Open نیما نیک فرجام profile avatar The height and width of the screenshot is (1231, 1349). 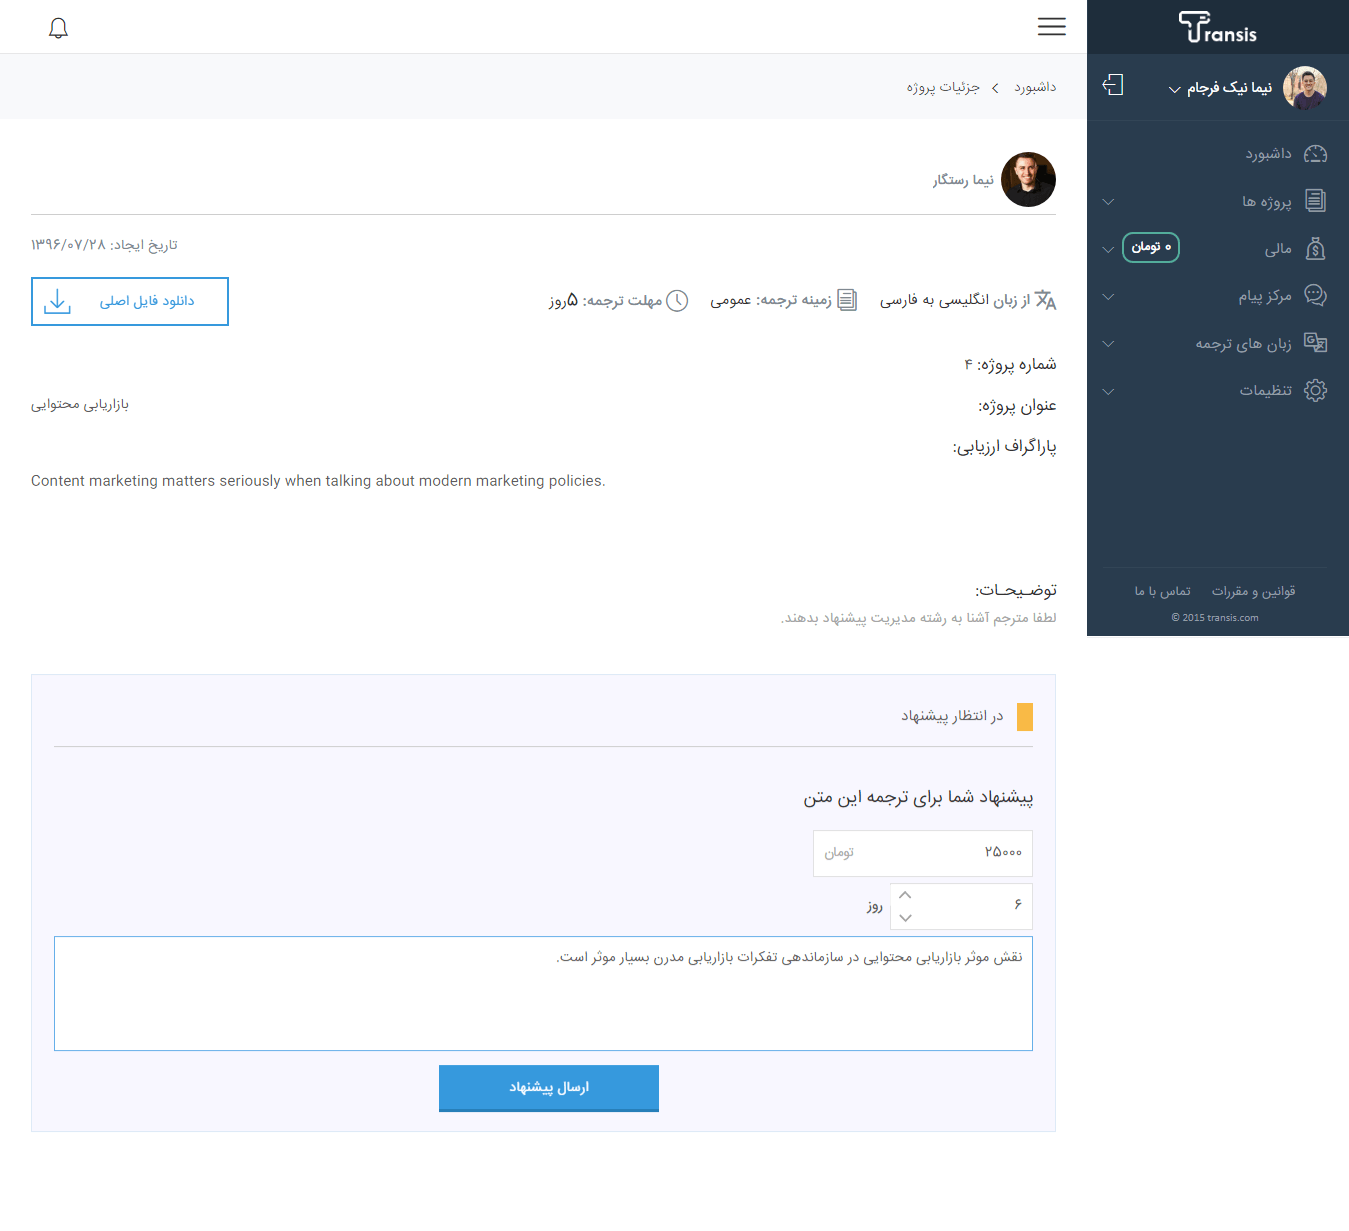click(x=1305, y=88)
